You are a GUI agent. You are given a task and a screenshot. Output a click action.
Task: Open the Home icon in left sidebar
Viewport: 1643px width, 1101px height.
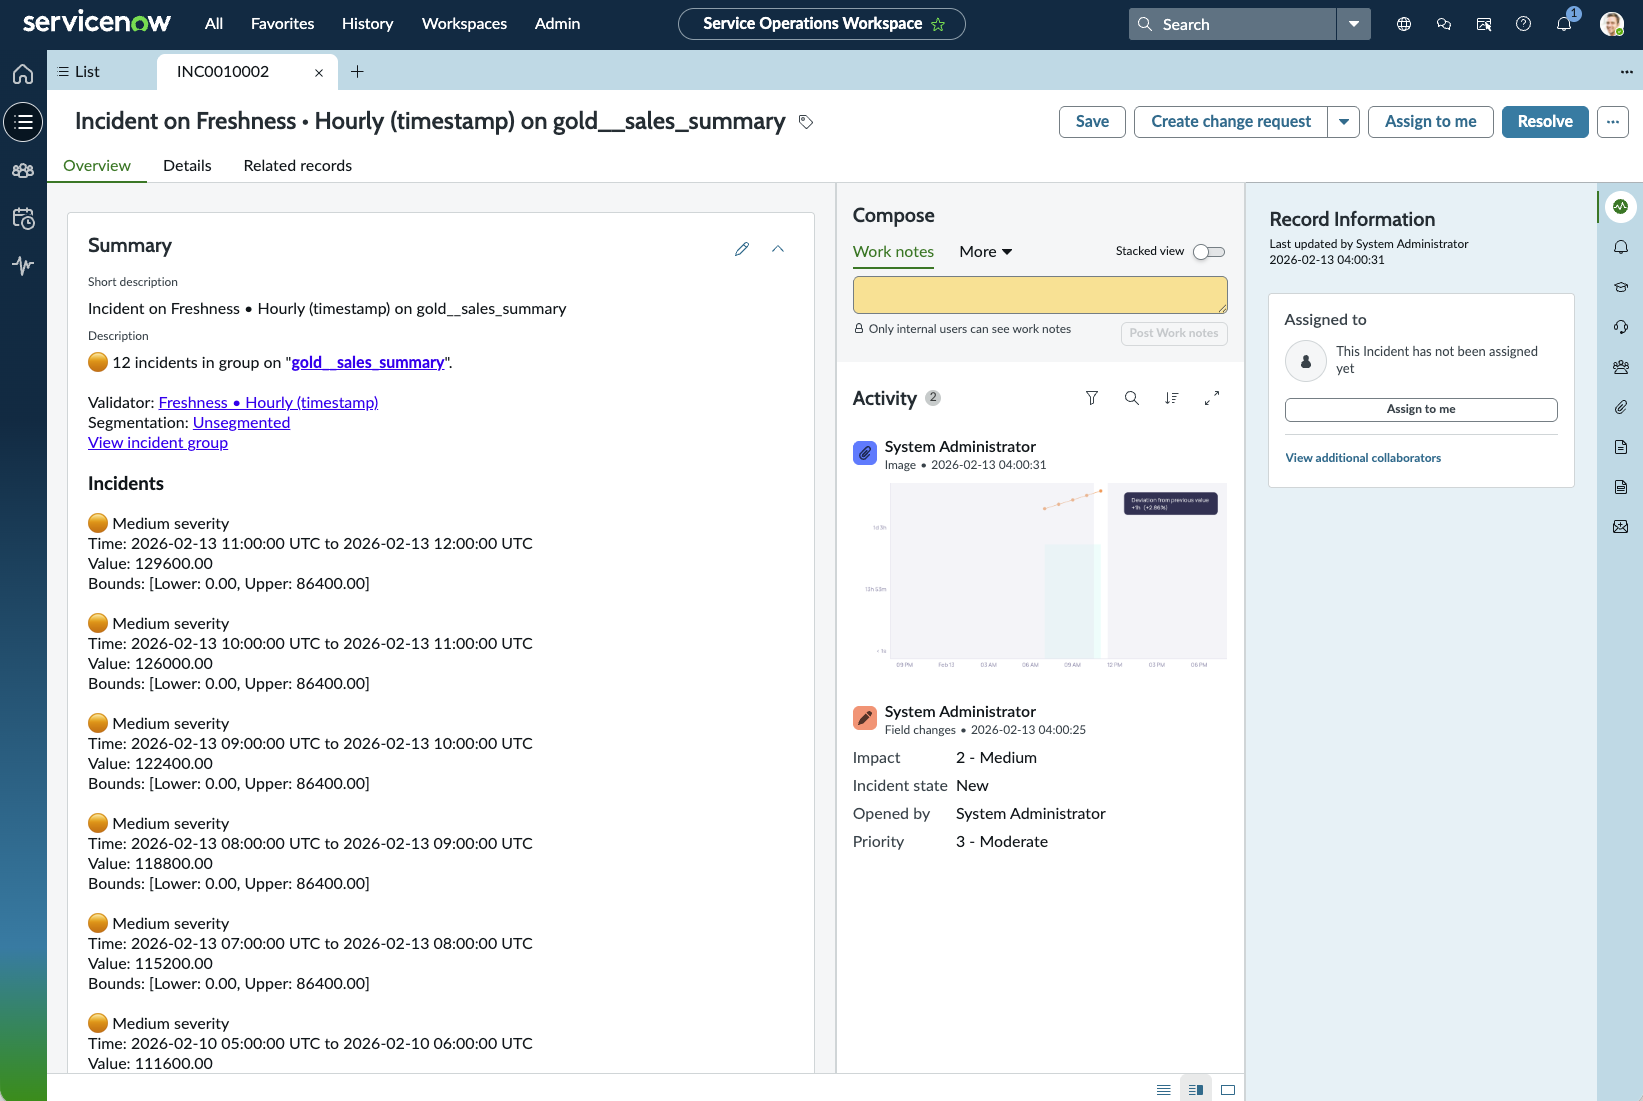coord(23,74)
